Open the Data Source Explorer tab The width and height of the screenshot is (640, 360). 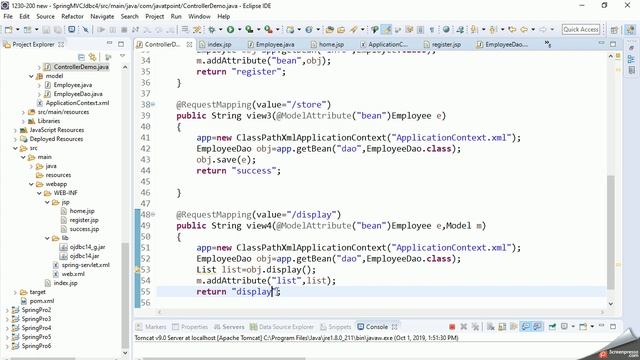(282, 327)
